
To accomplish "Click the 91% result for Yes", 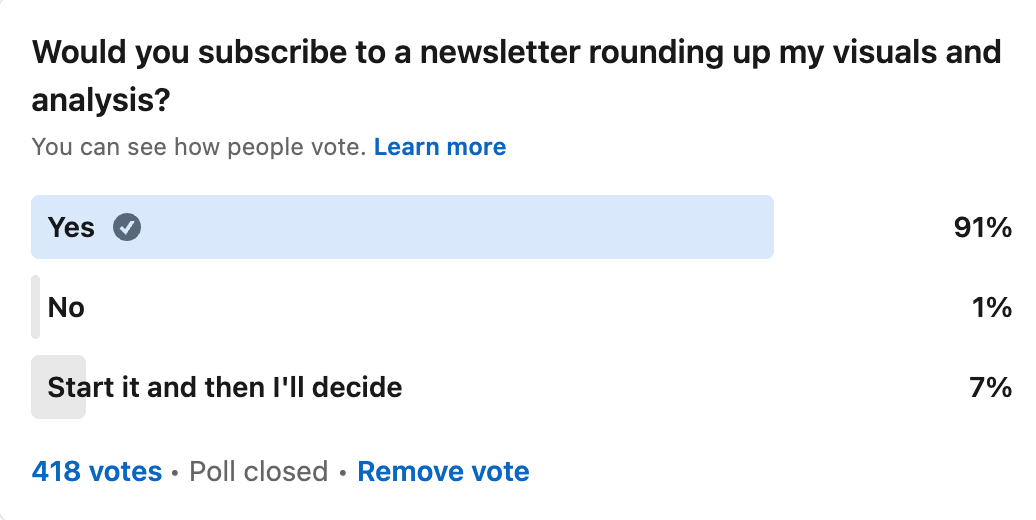I will point(983,228).
